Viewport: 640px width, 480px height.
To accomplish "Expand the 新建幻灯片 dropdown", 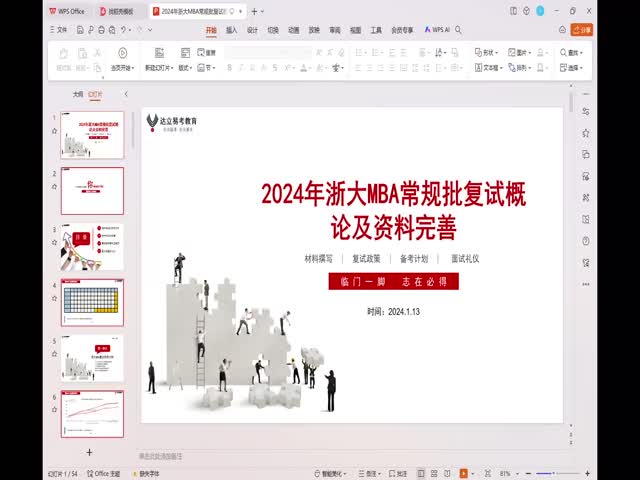I will coord(159,68).
